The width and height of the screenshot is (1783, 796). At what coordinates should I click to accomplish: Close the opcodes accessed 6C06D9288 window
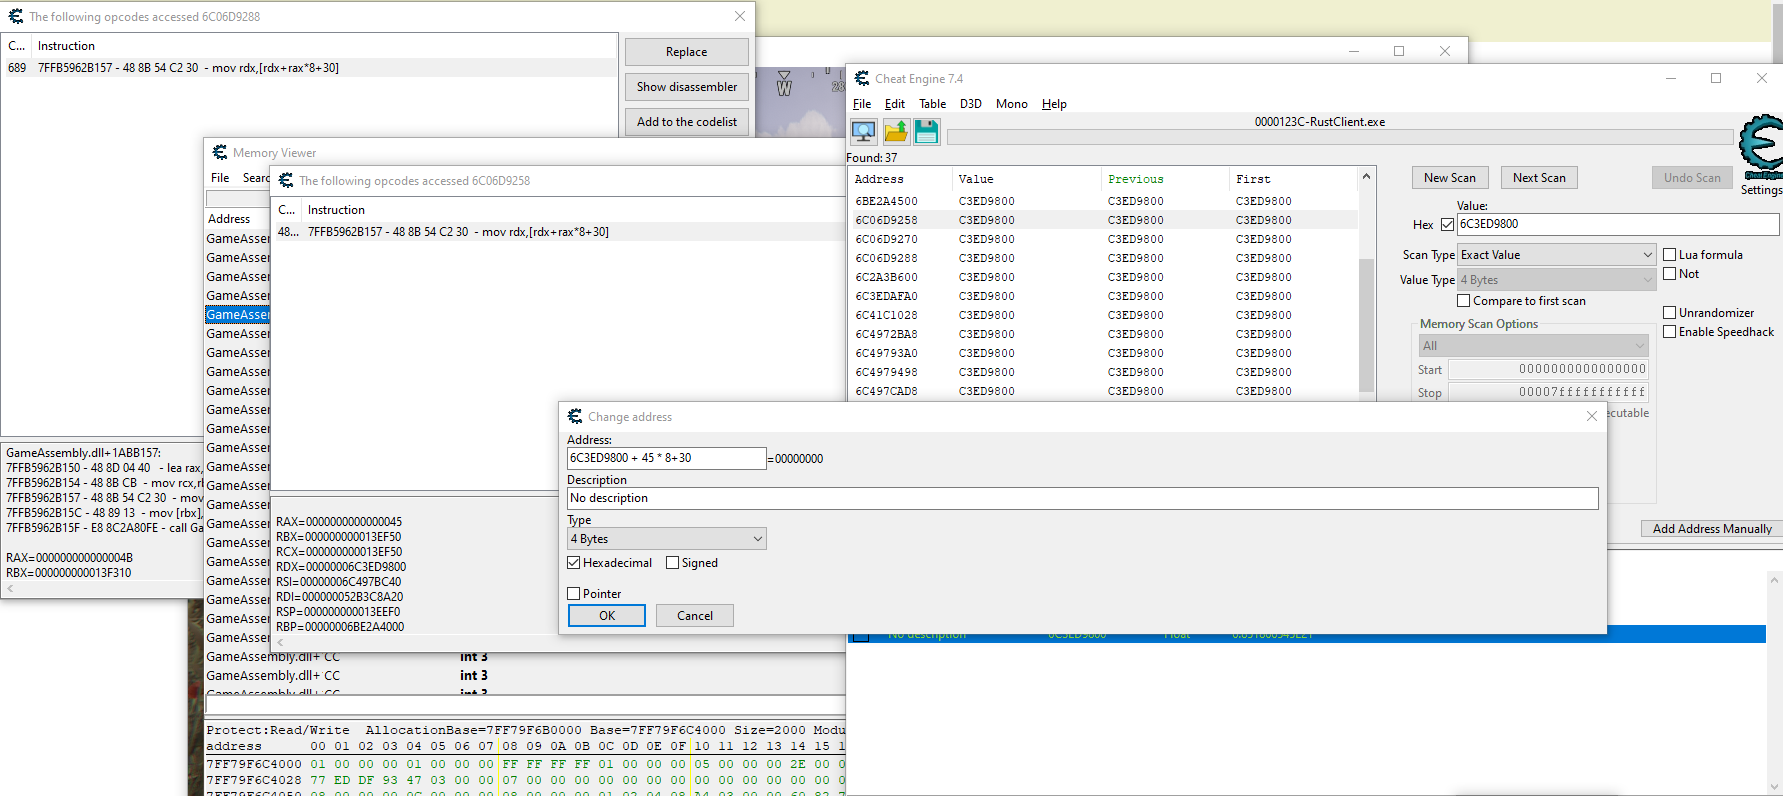click(x=740, y=16)
